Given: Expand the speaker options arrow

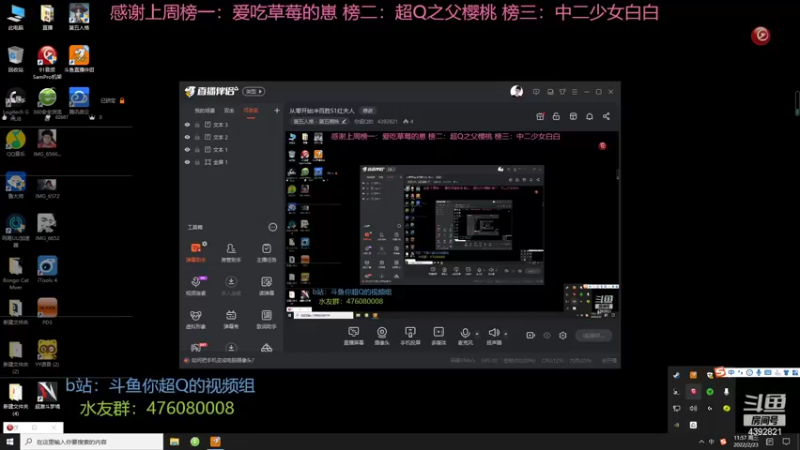Looking at the screenshot, I should point(506,334).
